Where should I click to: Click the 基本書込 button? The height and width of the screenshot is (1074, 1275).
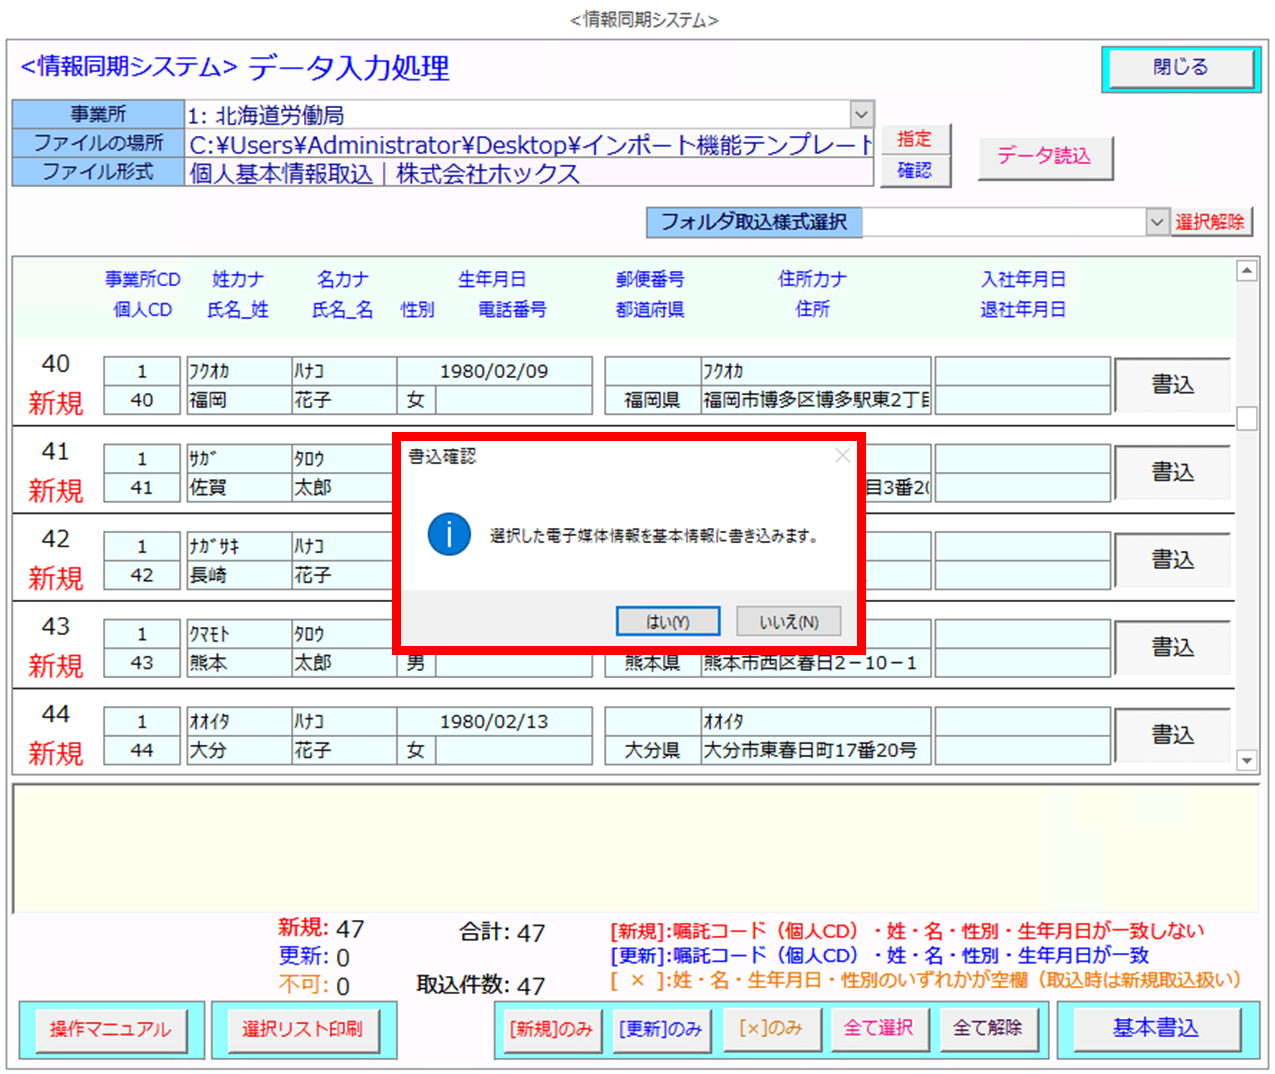(1155, 1028)
